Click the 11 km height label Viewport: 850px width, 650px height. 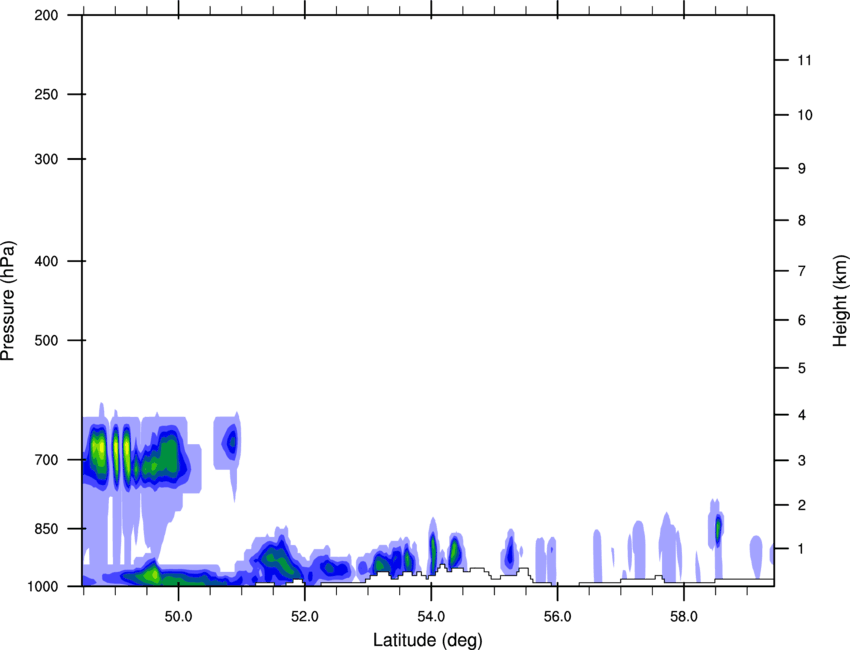pyautogui.click(x=804, y=60)
